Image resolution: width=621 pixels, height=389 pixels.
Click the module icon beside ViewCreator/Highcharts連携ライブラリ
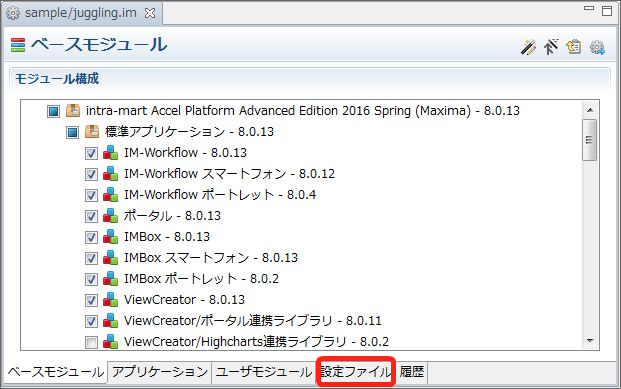point(110,341)
